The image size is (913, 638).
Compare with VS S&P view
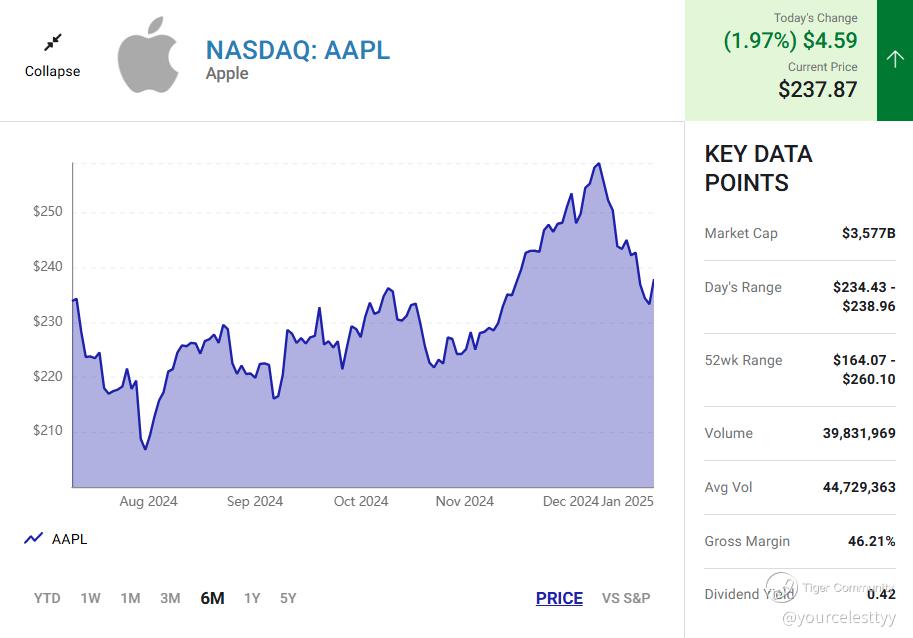(626, 598)
